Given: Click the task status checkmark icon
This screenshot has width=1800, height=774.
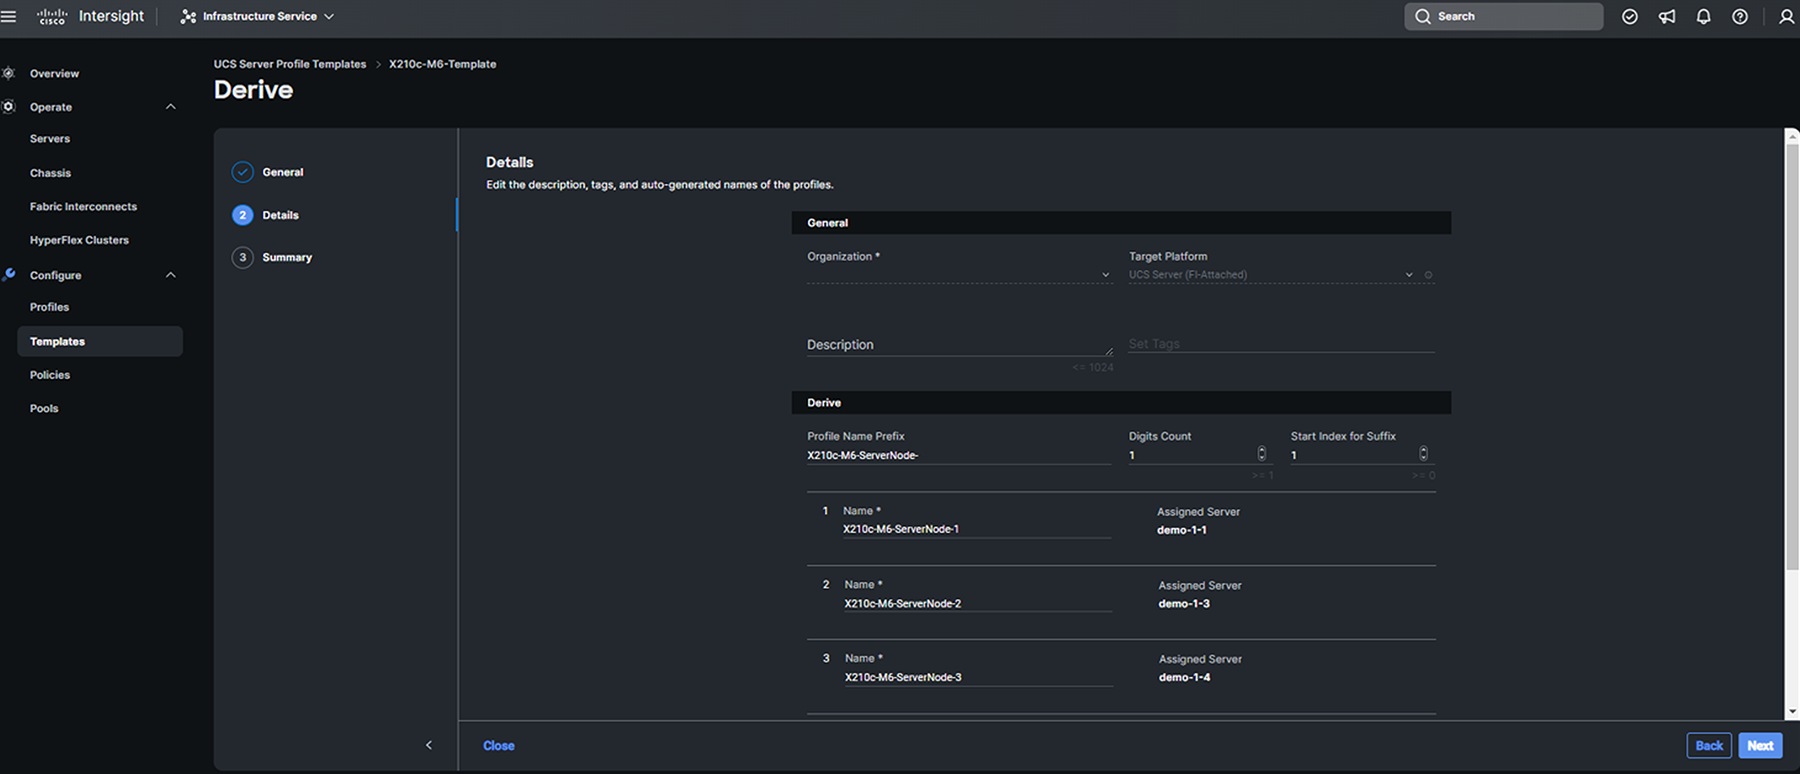Looking at the screenshot, I should tap(1630, 16).
